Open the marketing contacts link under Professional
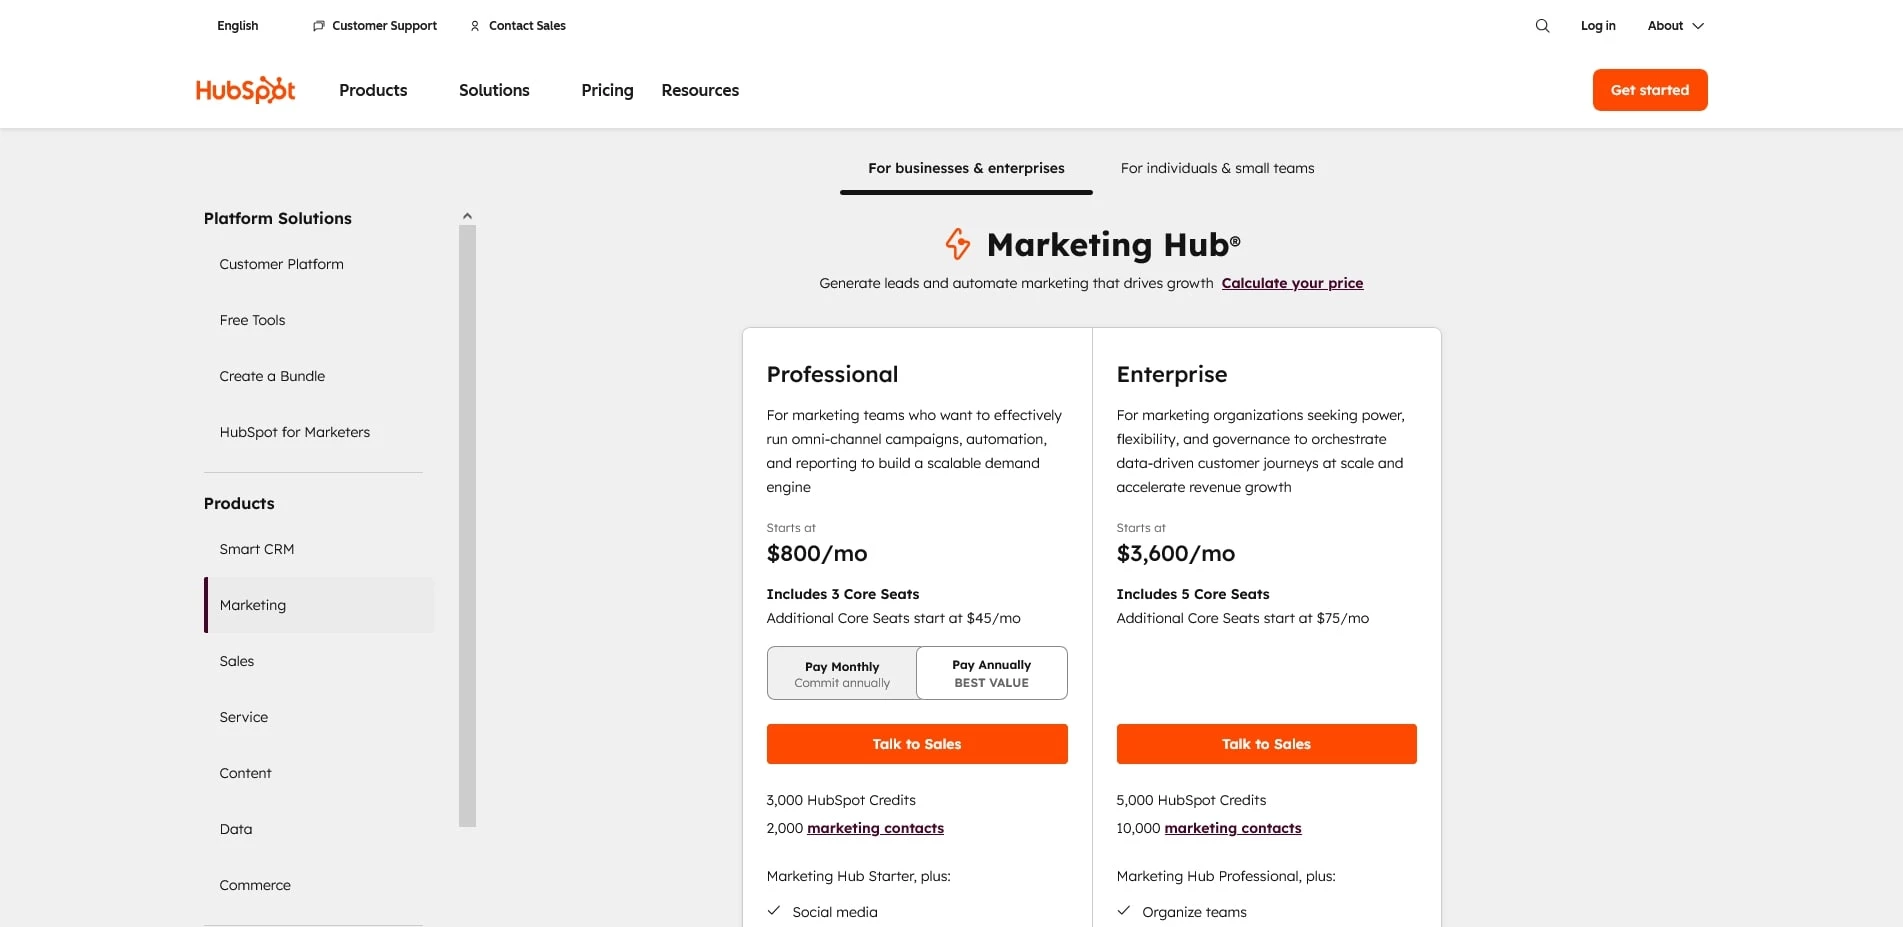Screen dimensions: 1903x927 874,828
